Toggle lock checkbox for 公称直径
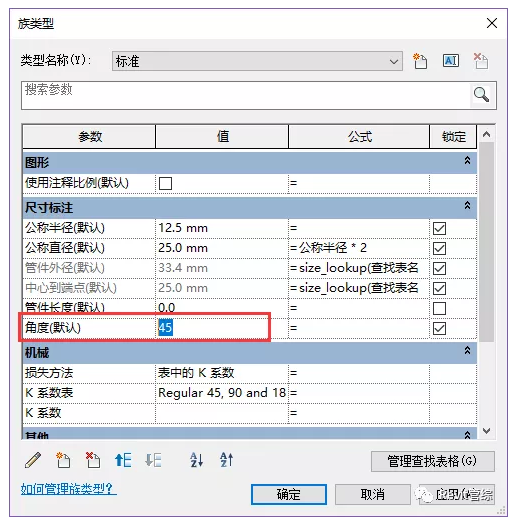This screenshot has height=522, width=513. tap(439, 248)
